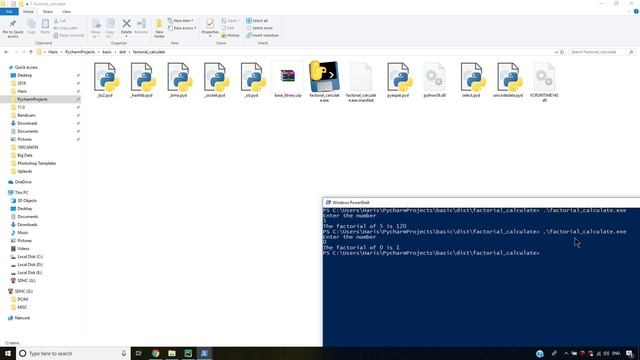Select DCIM folder in sidebar
The width and height of the screenshot is (640, 360).
[x=22, y=299]
